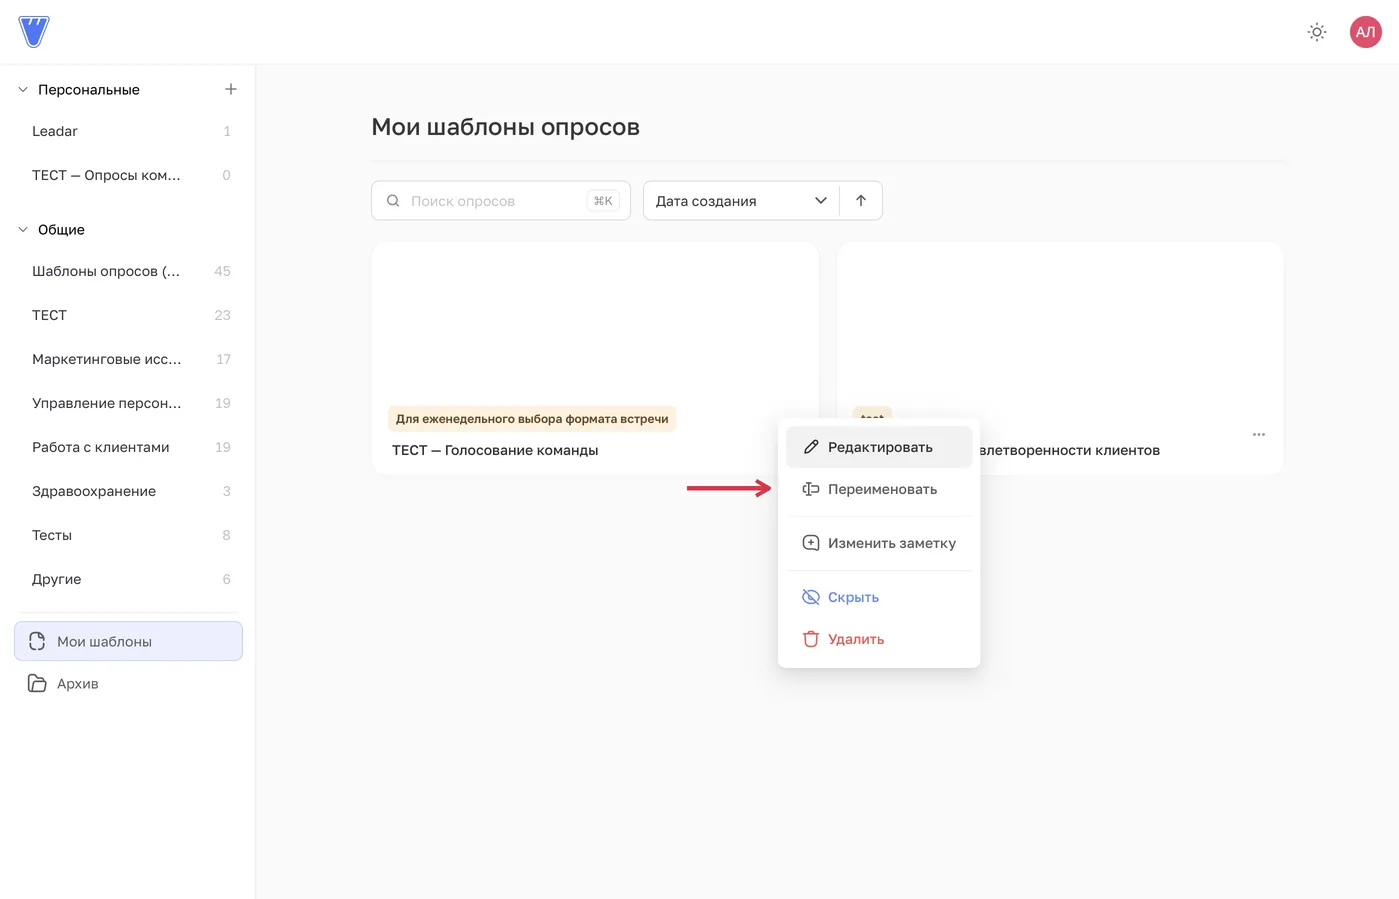Click the Мои шаблоны опросов heading

[x=505, y=127]
